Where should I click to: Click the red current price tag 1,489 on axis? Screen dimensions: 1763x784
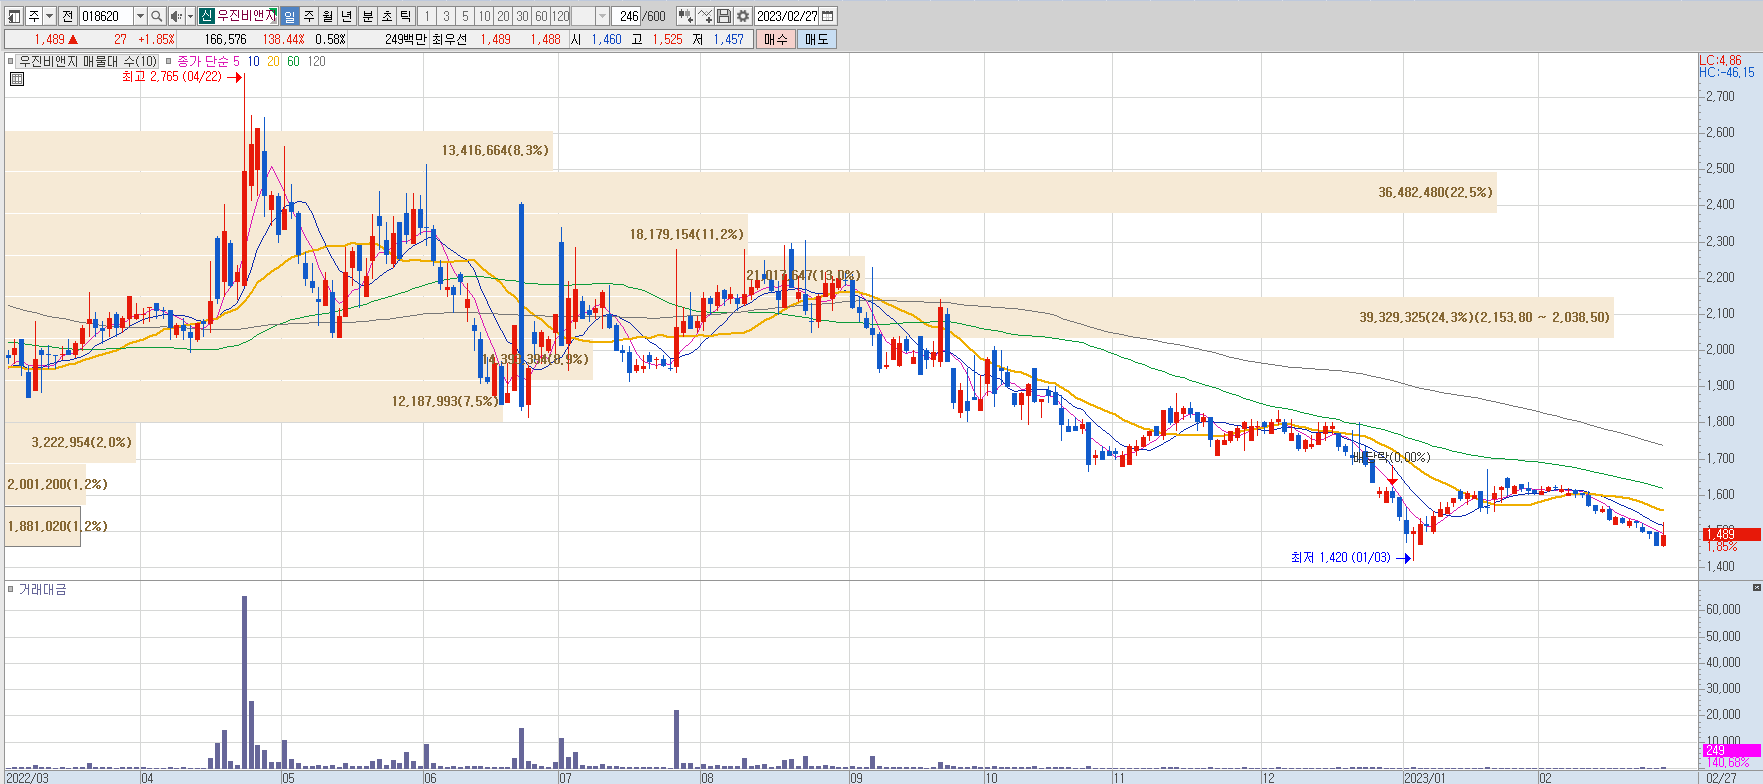pos(1731,535)
